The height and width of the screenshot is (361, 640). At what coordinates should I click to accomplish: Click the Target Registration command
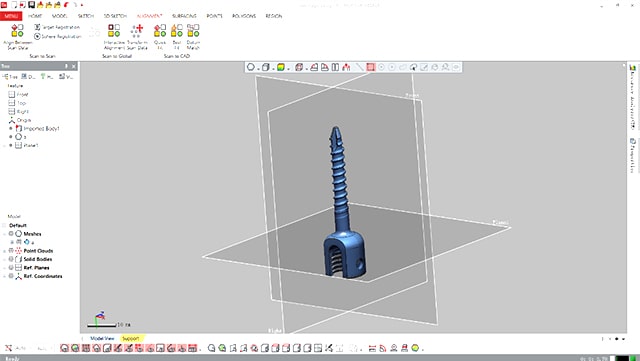click(57, 27)
